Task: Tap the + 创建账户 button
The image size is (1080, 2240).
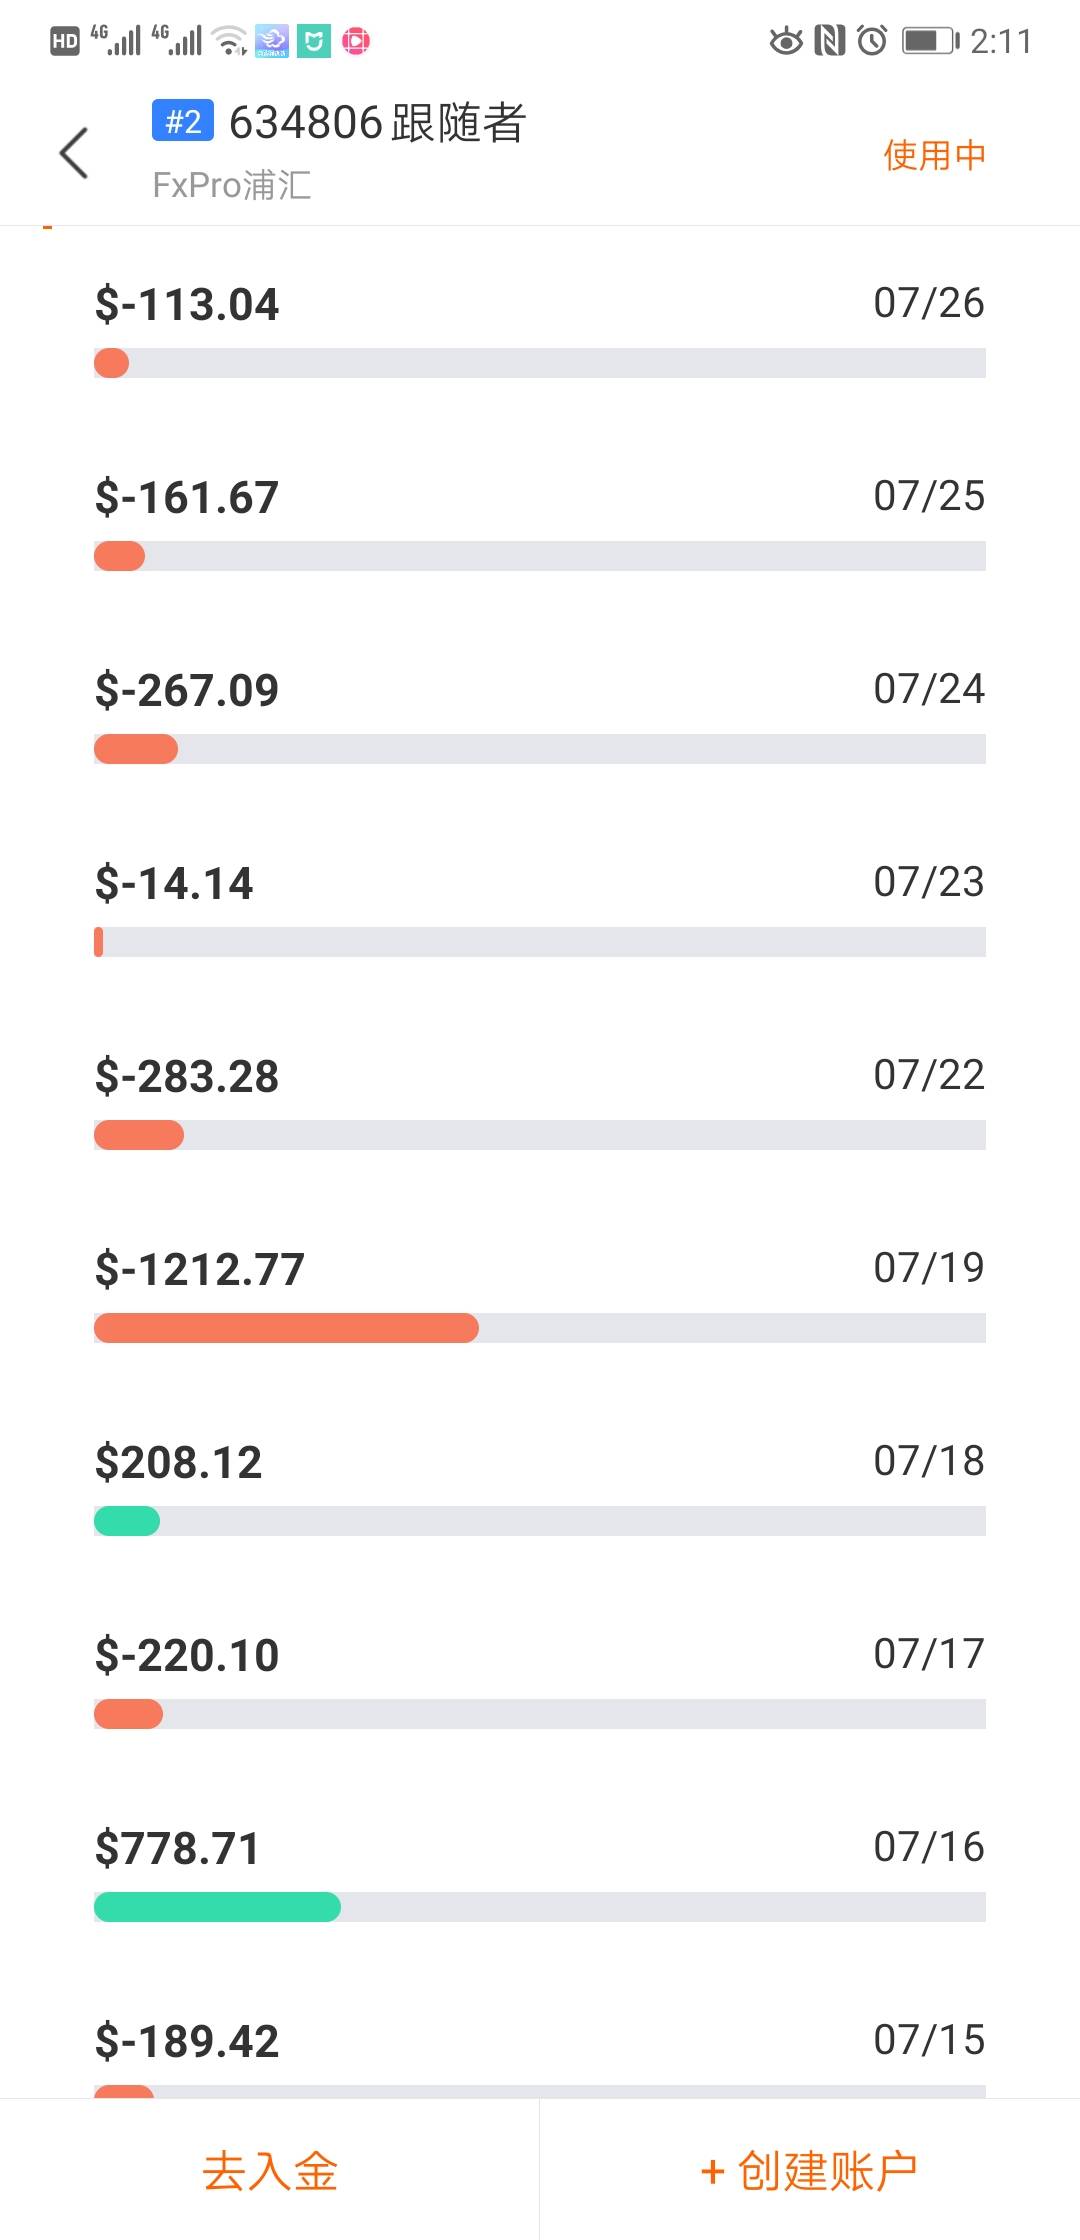Action: coord(809,2171)
